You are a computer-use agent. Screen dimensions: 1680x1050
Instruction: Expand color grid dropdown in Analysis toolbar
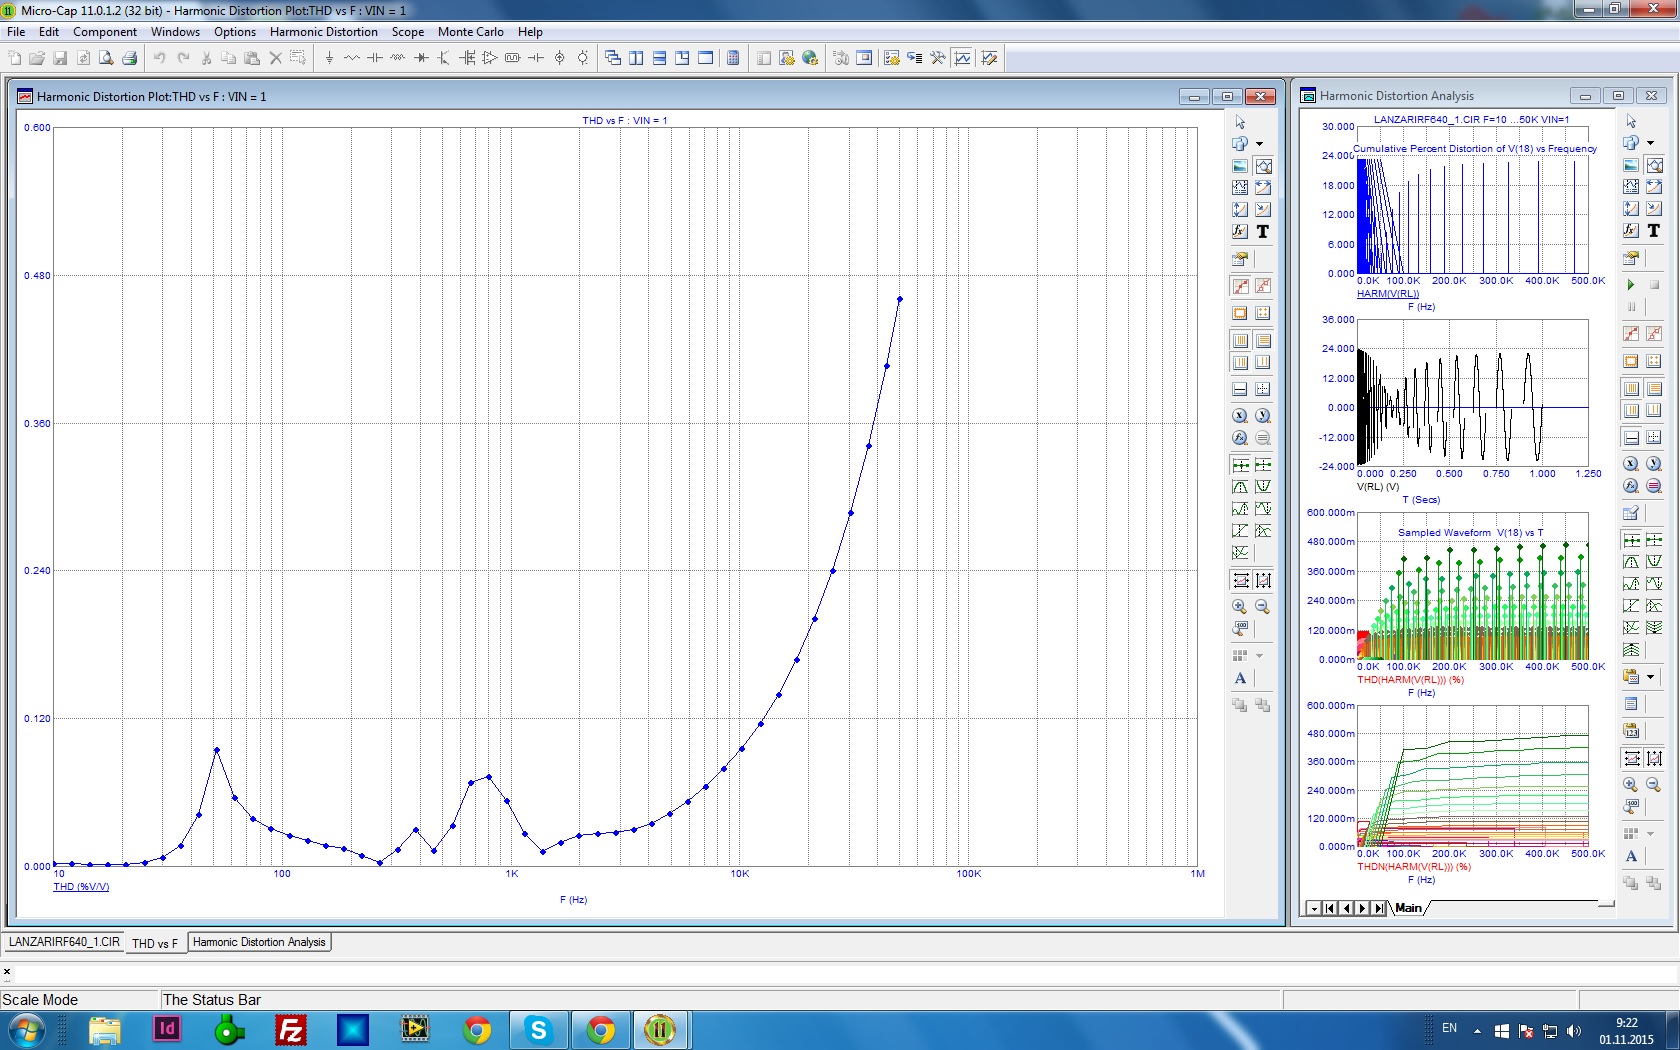(1650, 834)
